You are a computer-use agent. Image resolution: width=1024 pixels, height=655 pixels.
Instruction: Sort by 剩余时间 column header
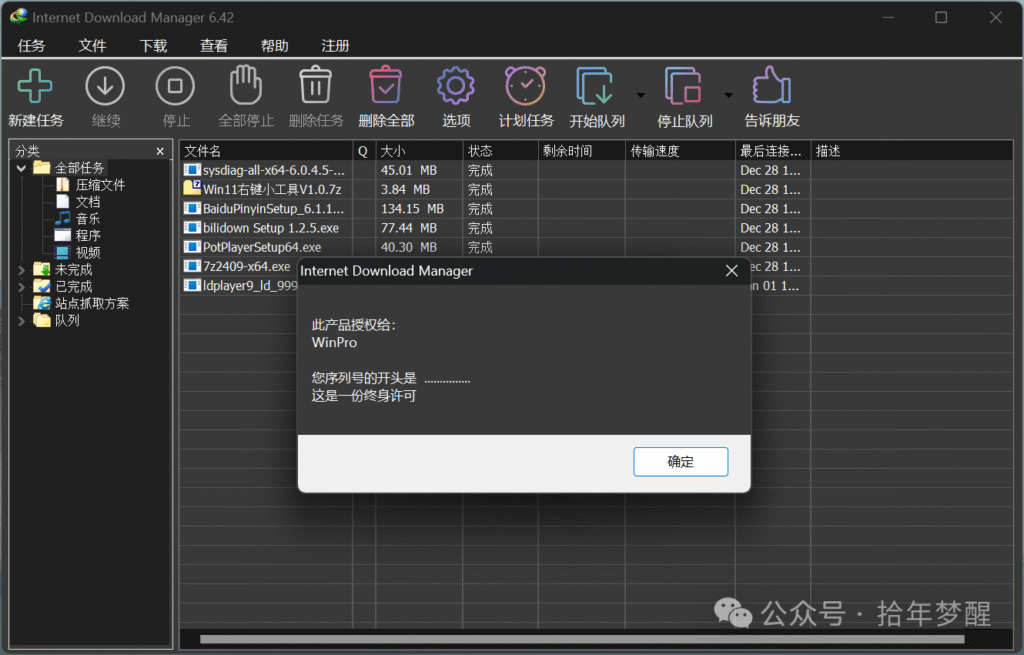click(581, 151)
